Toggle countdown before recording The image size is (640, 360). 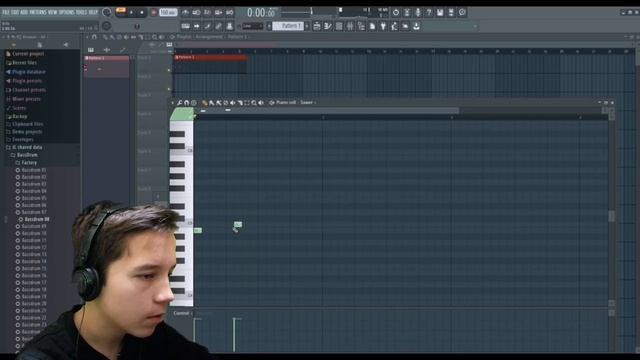point(207,13)
